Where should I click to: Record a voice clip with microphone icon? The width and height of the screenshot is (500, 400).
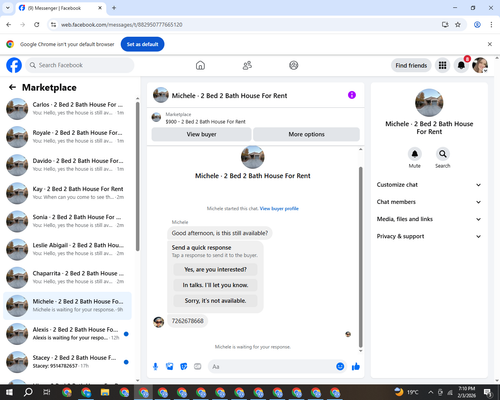(155, 367)
